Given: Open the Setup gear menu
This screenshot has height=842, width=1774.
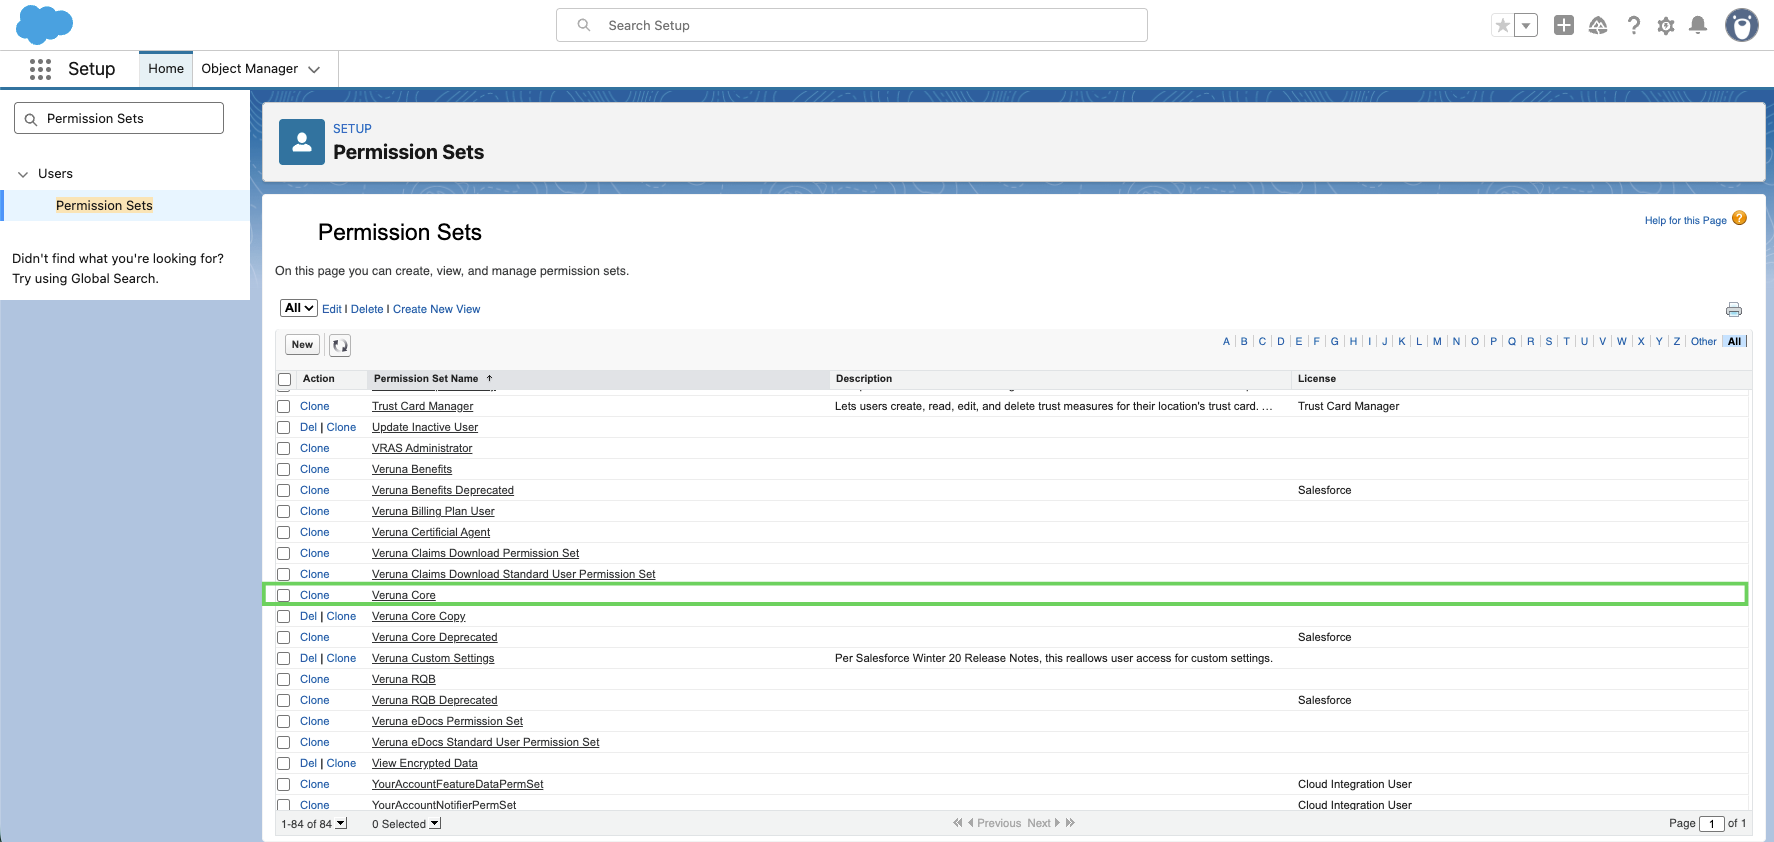Looking at the screenshot, I should [x=1666, y=26].
